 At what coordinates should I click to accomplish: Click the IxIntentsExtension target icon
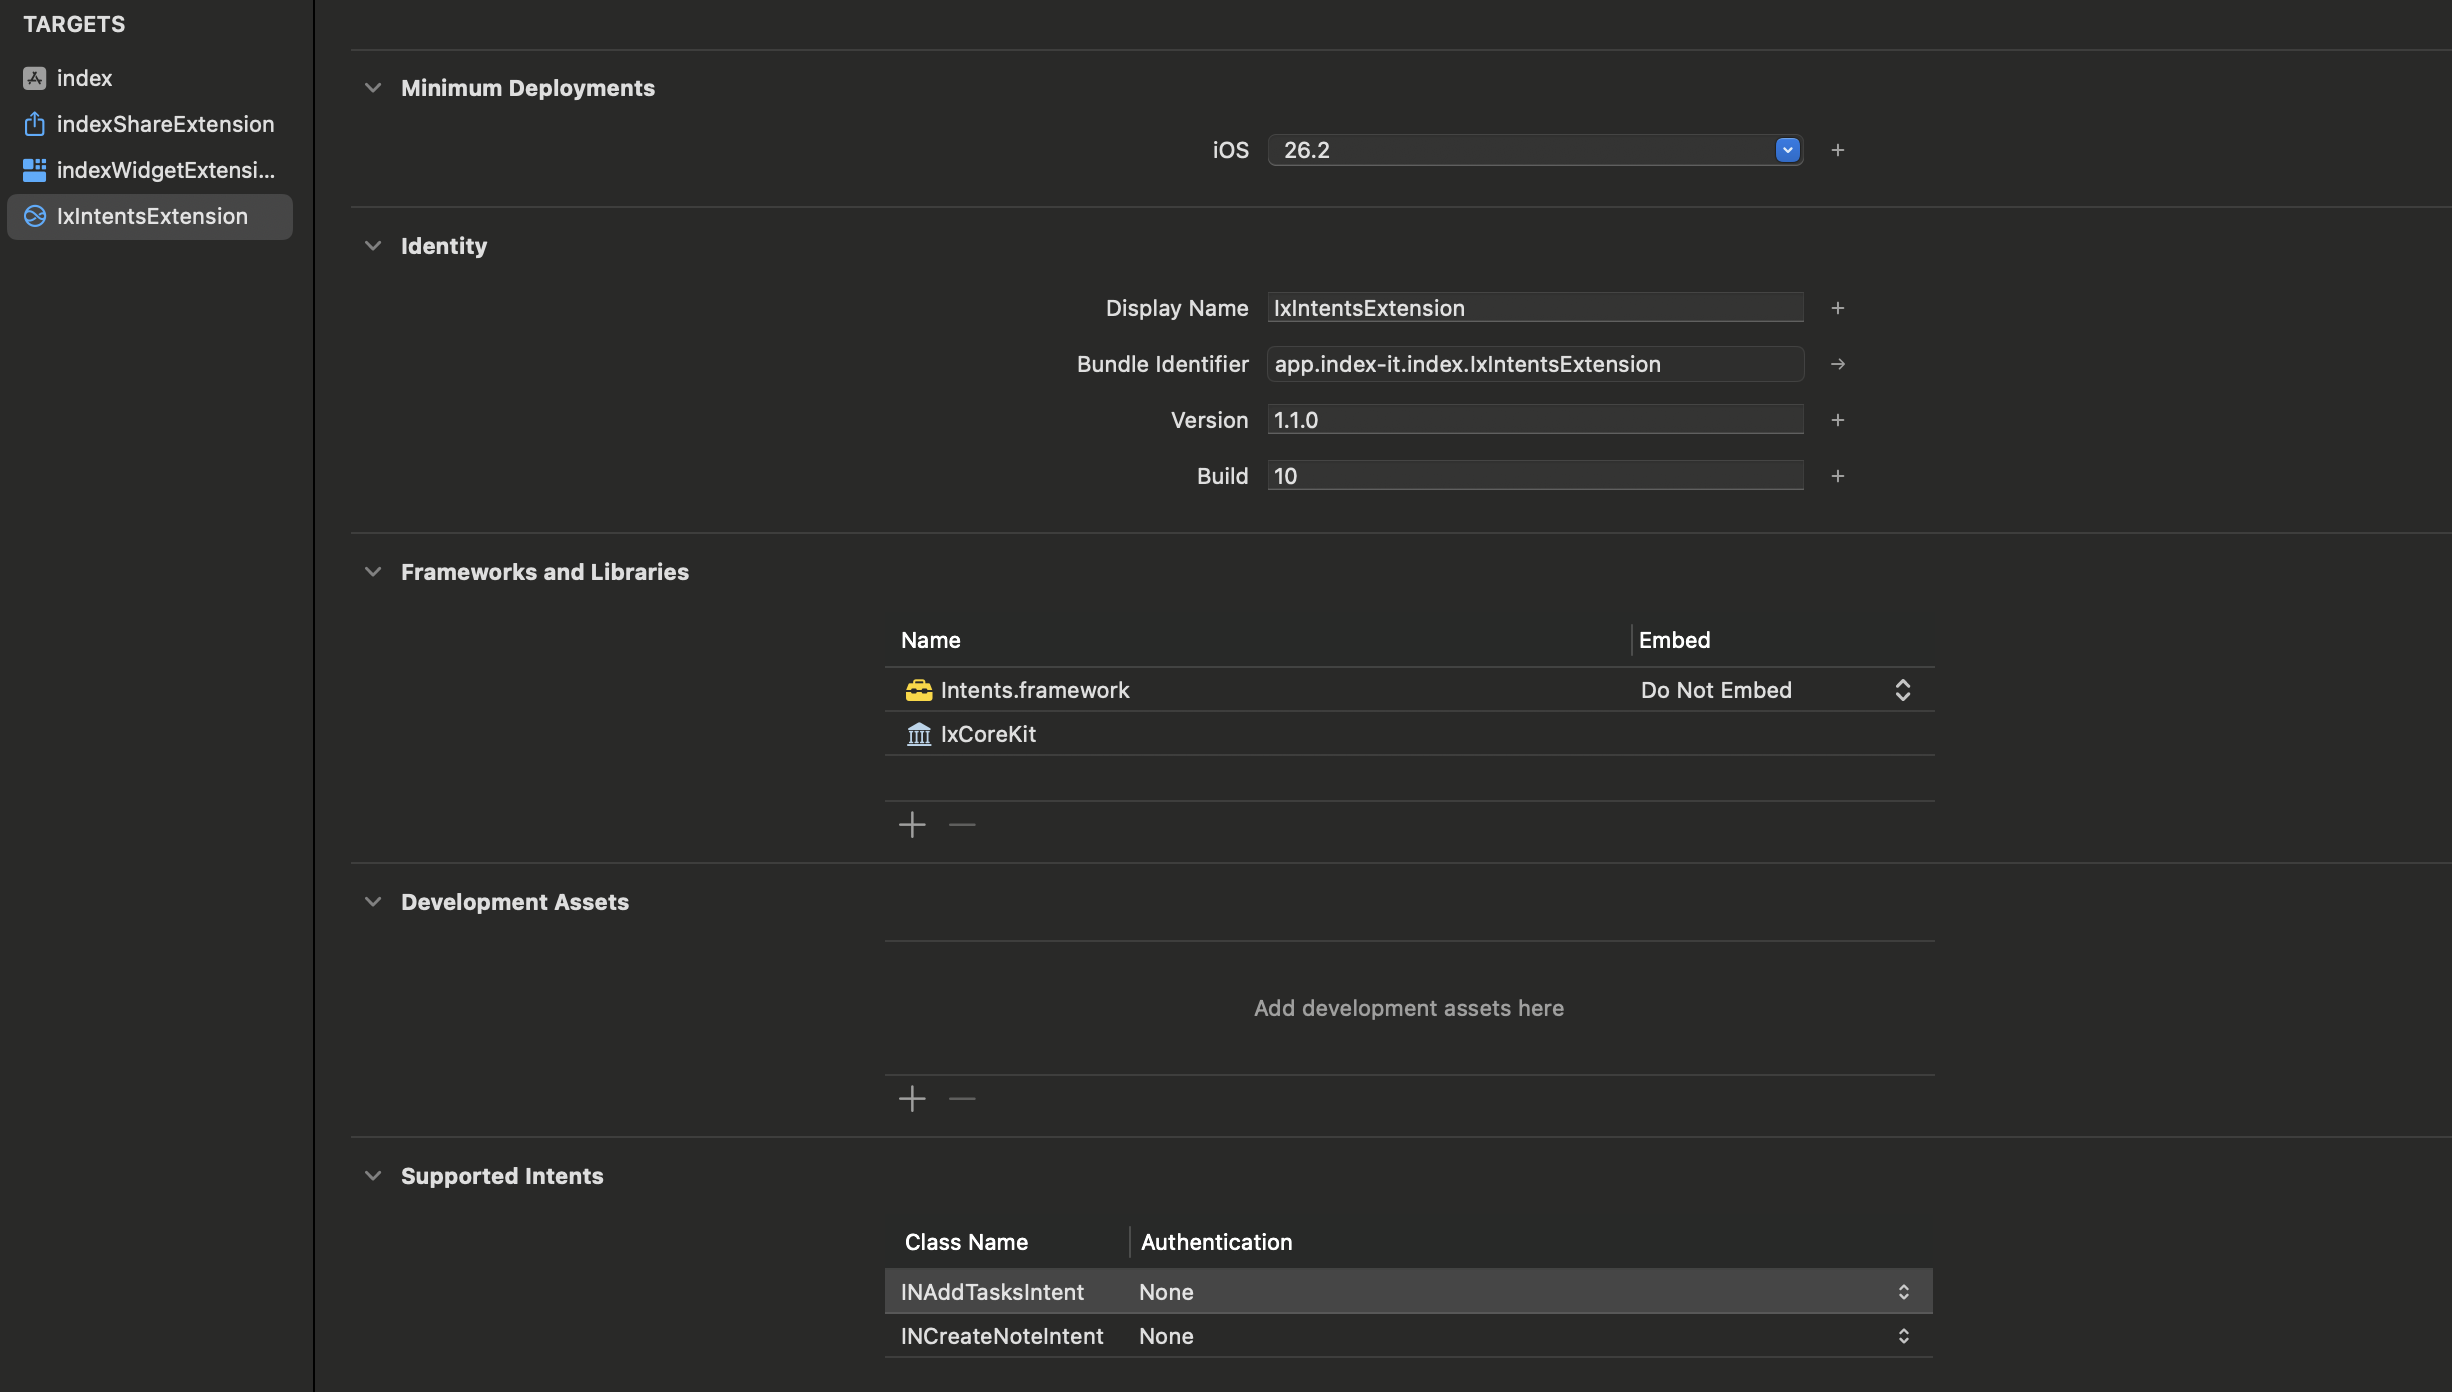[x=34, y=216]
